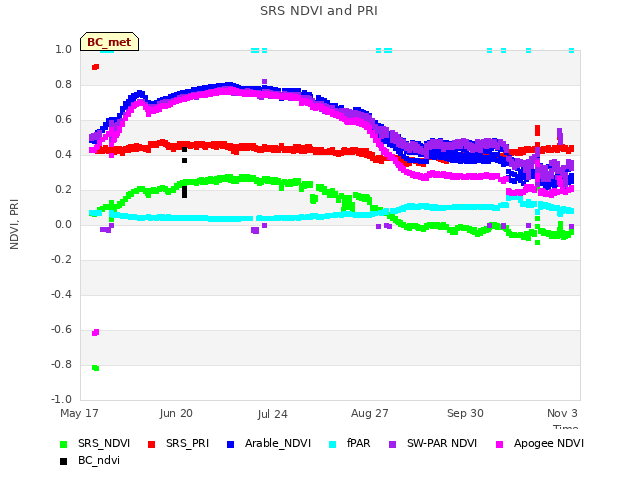This screenshot has height=480, width=640.
Task: Click the BC_ndvi black legend swatch
Action: tap(63, 461)
